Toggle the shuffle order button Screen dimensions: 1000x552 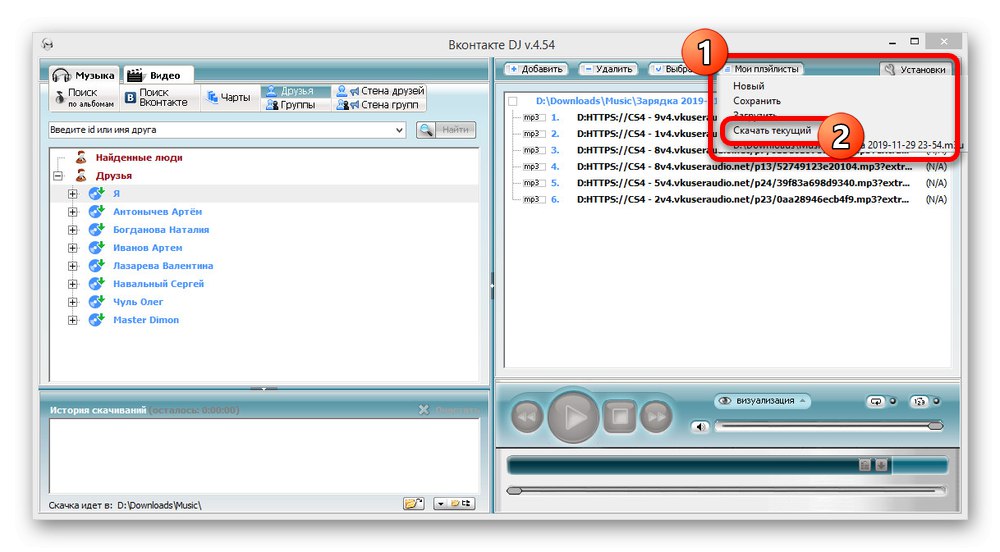[919, 402]
